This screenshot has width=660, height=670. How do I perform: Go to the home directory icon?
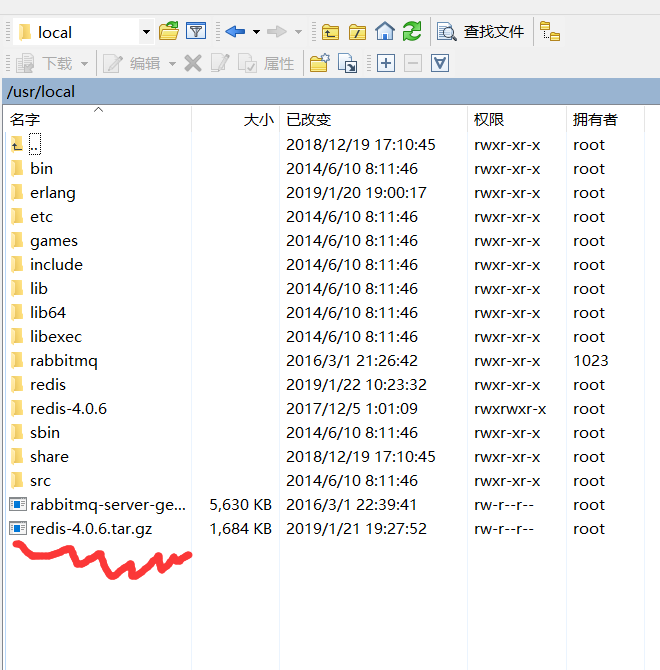pyautogui.click(x=385, y=32)
